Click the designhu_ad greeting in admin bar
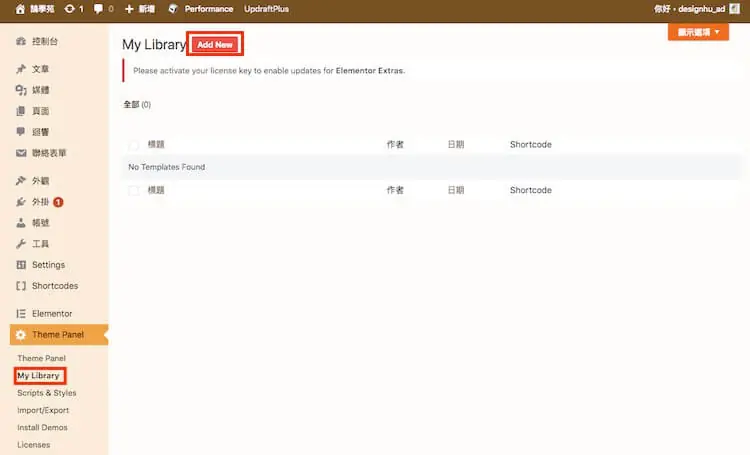The image size is (750, 455). (690, 9)
